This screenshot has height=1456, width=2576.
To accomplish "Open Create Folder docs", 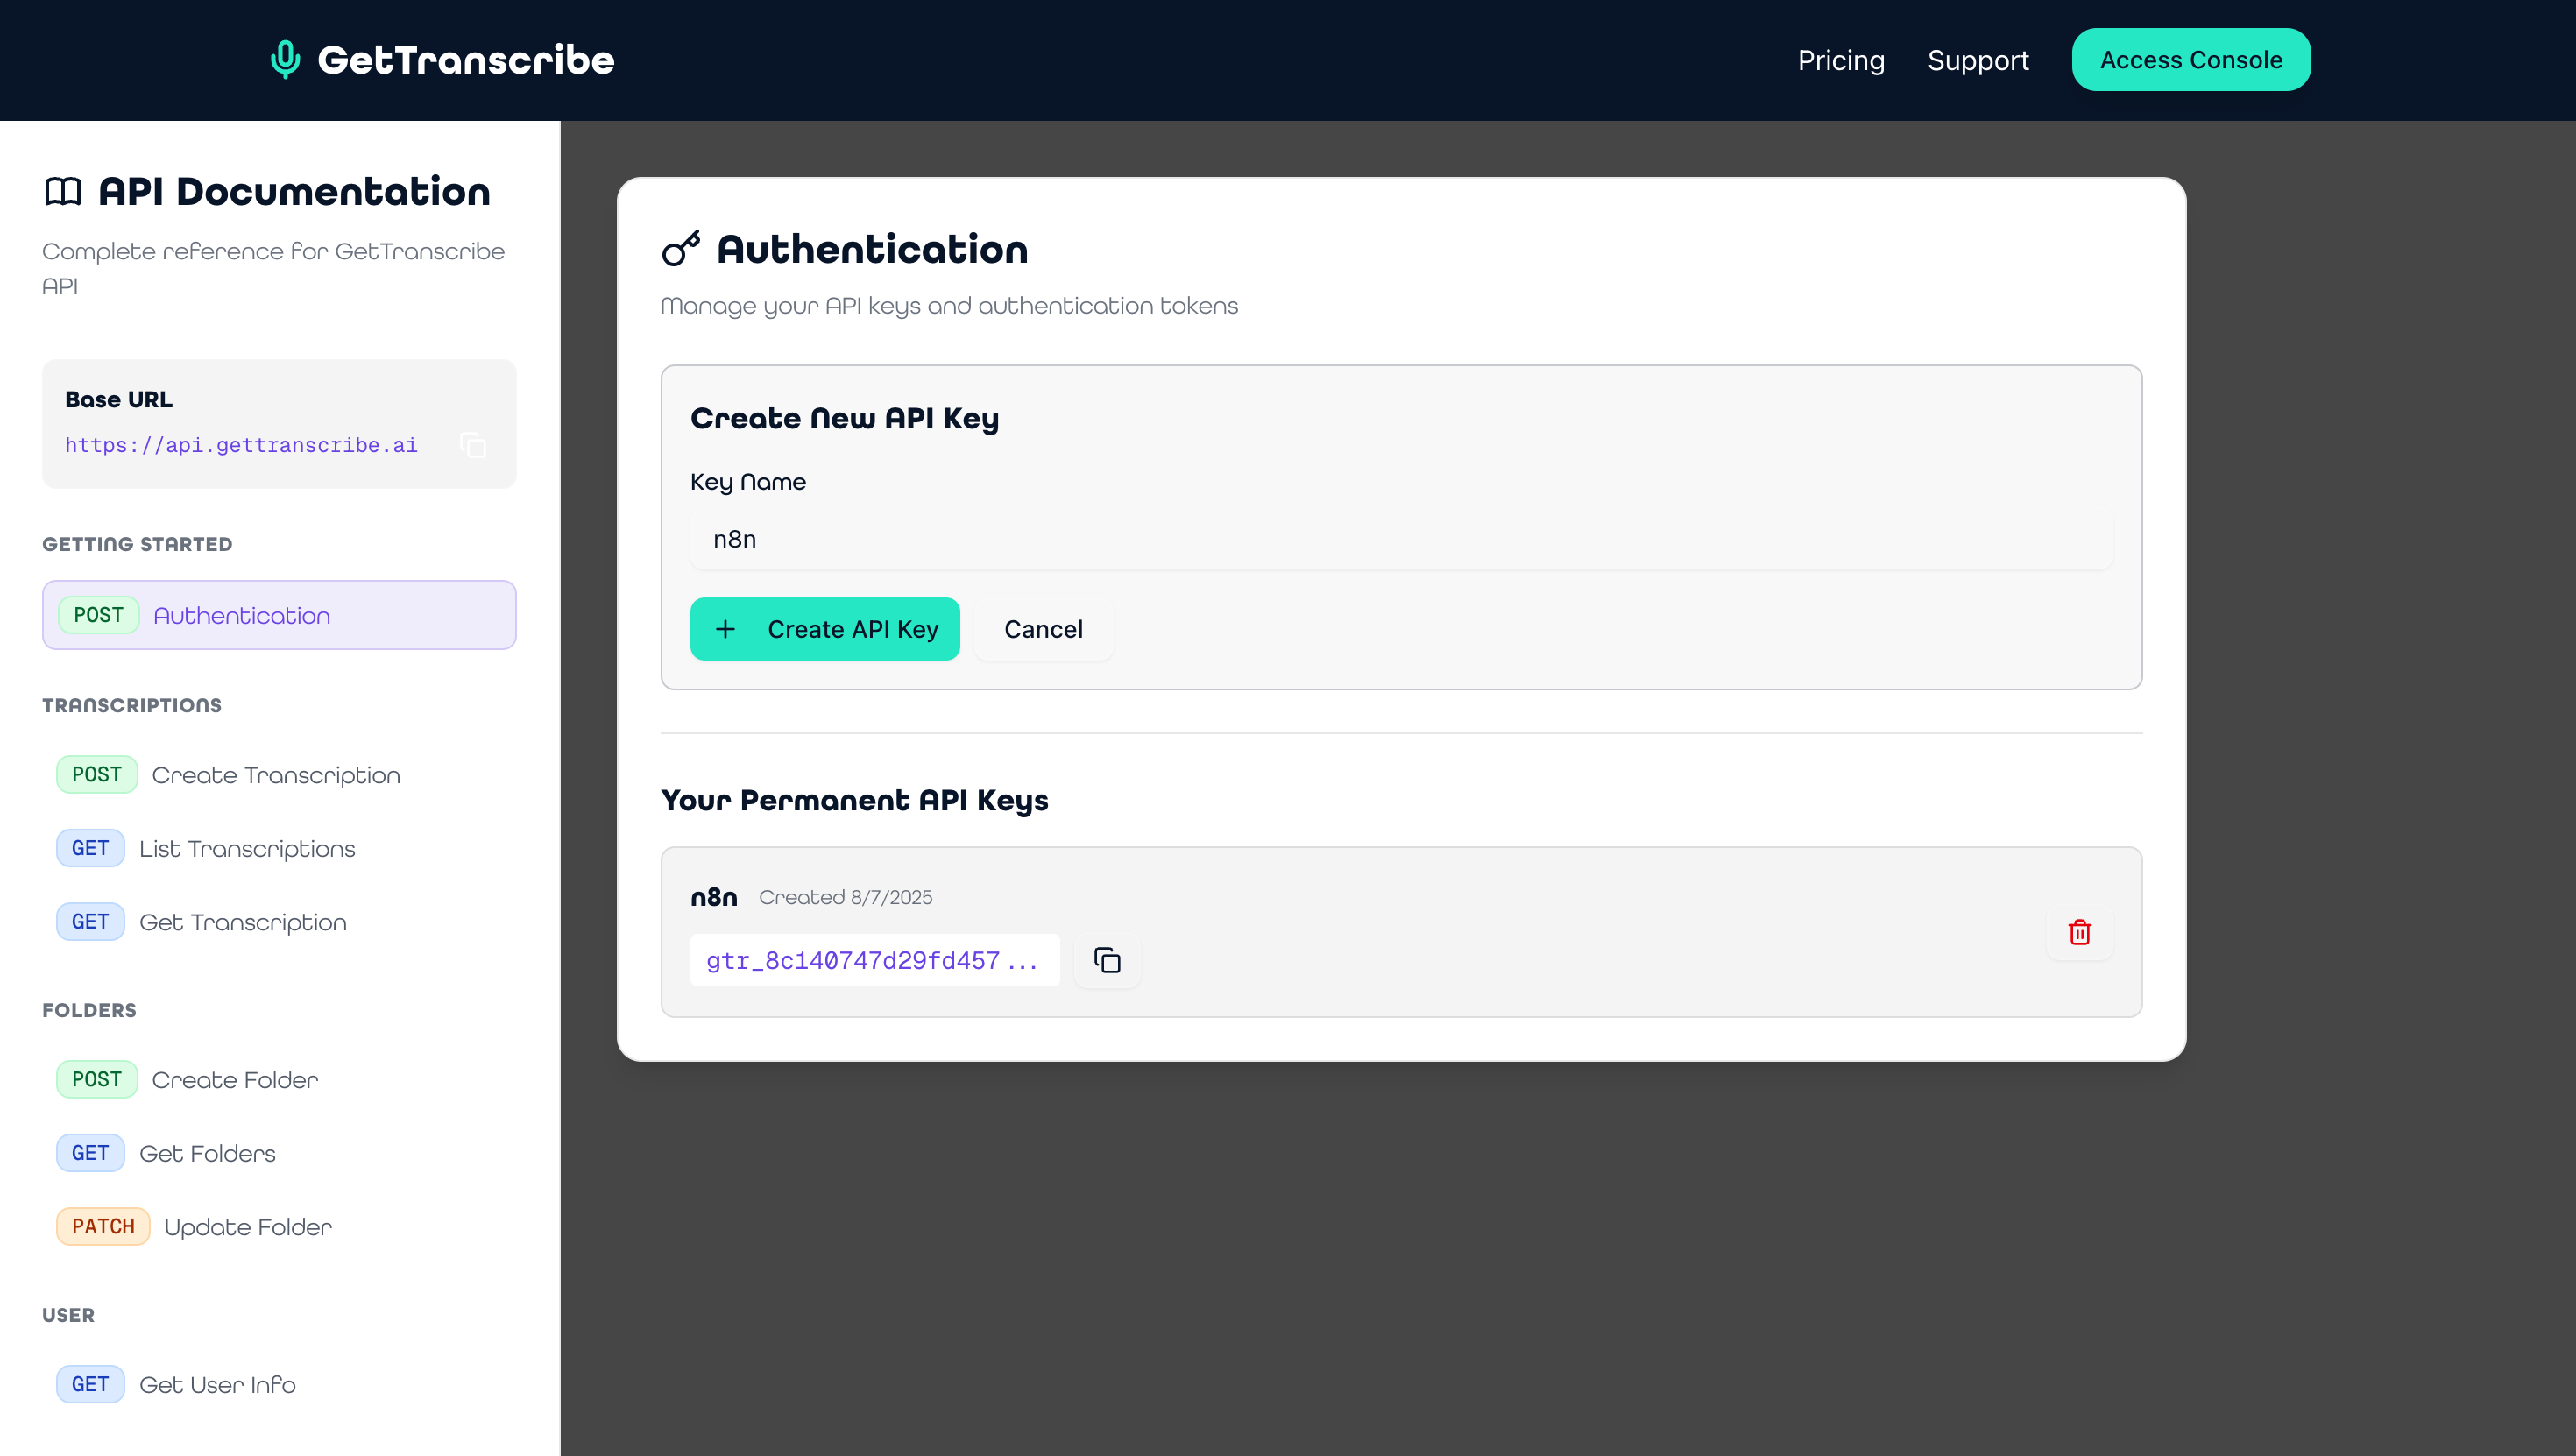I will point(279,1080).
